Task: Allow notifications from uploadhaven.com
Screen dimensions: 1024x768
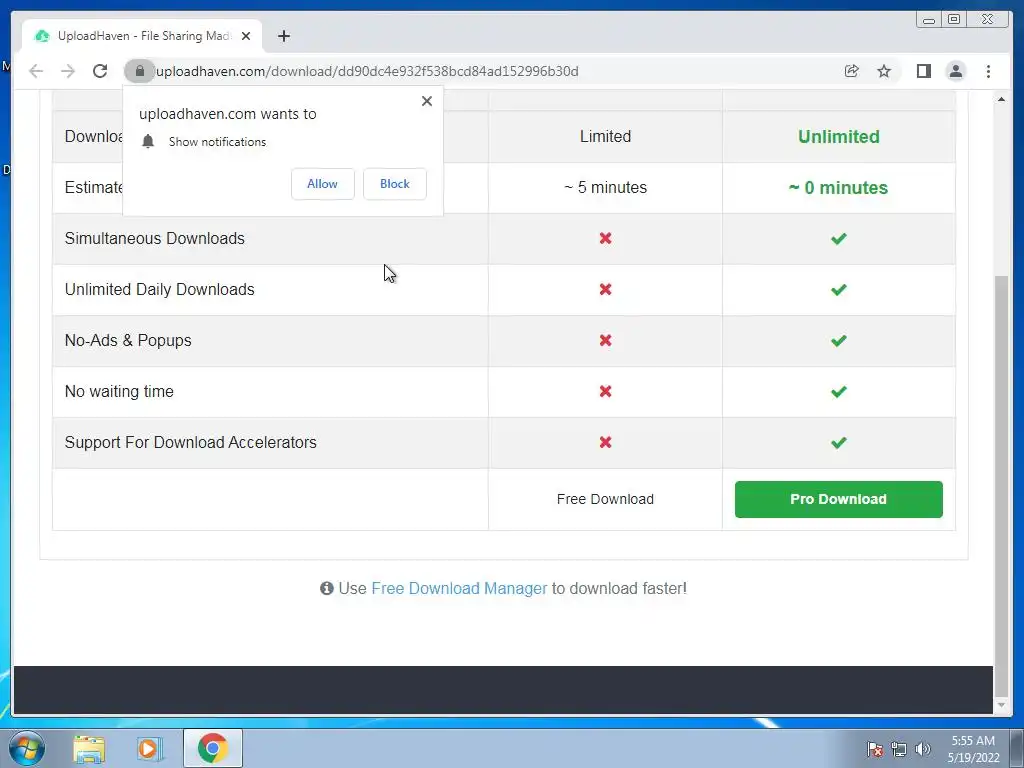Action: [323, 184]
